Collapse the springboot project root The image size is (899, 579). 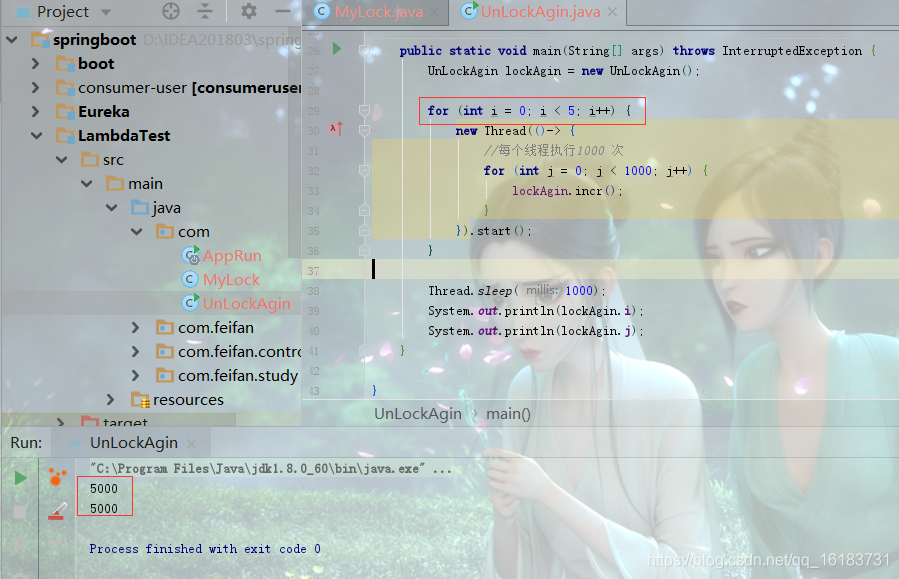pyautogui.click(x=11, y=40)
